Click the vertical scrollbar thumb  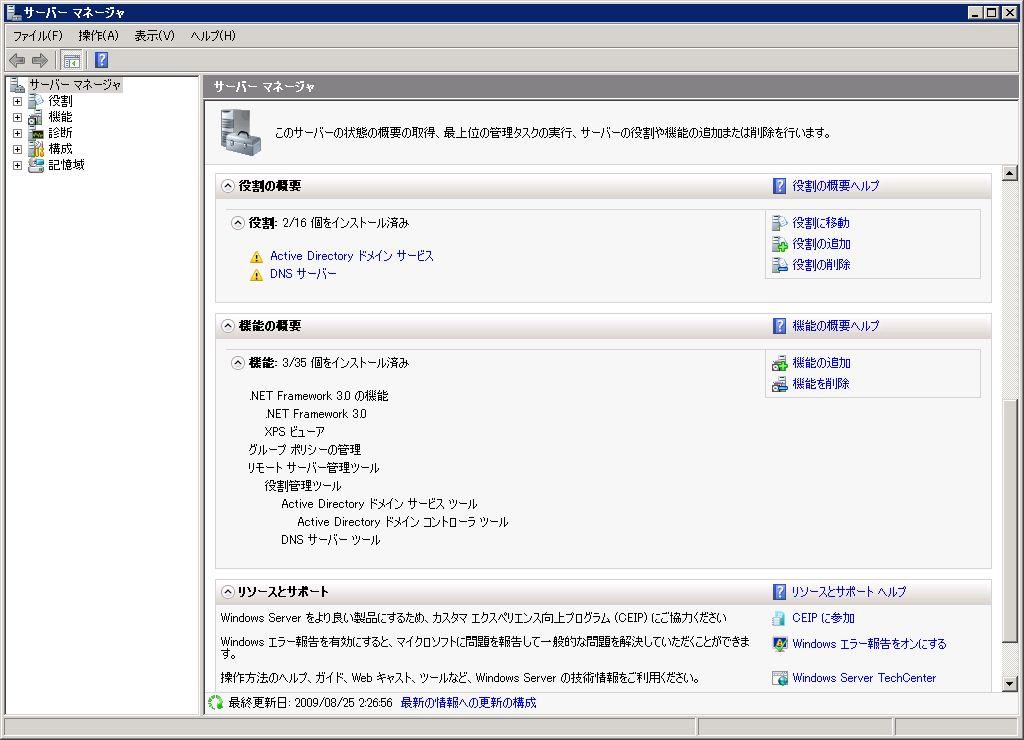click(1010, 519)
